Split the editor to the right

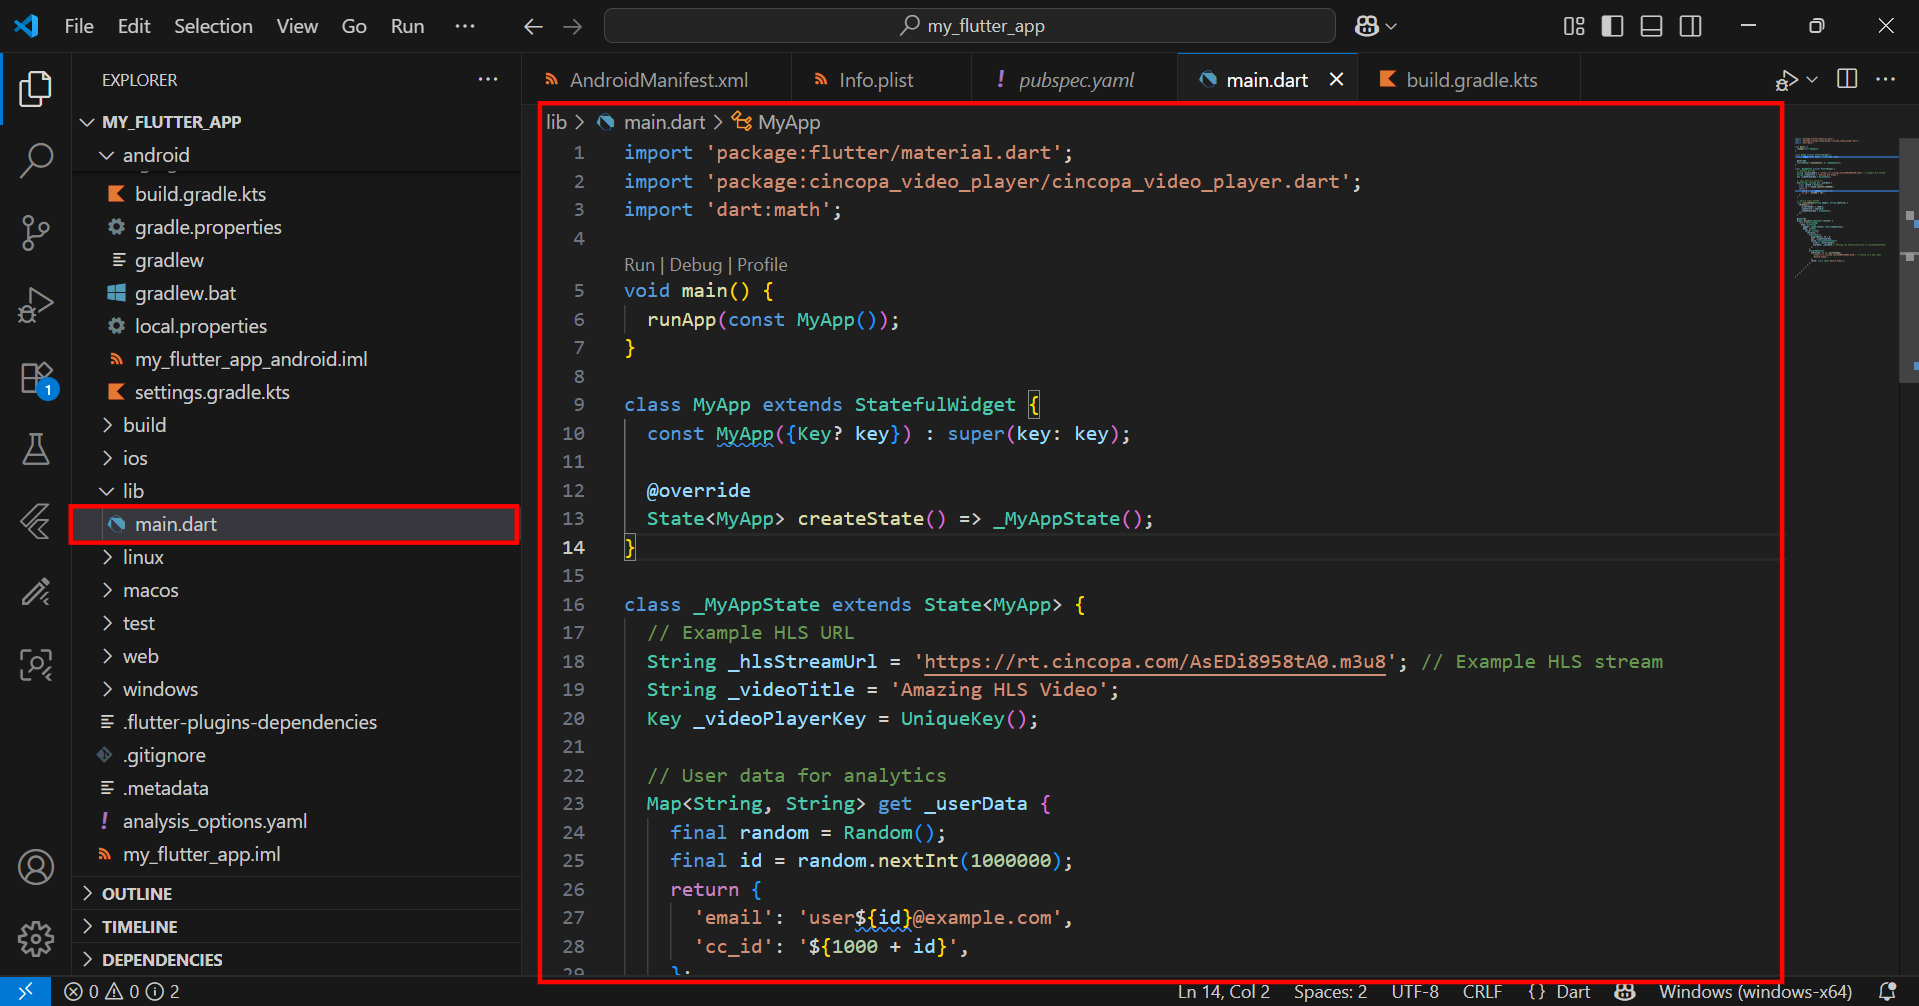click(x=1847, y=79)
